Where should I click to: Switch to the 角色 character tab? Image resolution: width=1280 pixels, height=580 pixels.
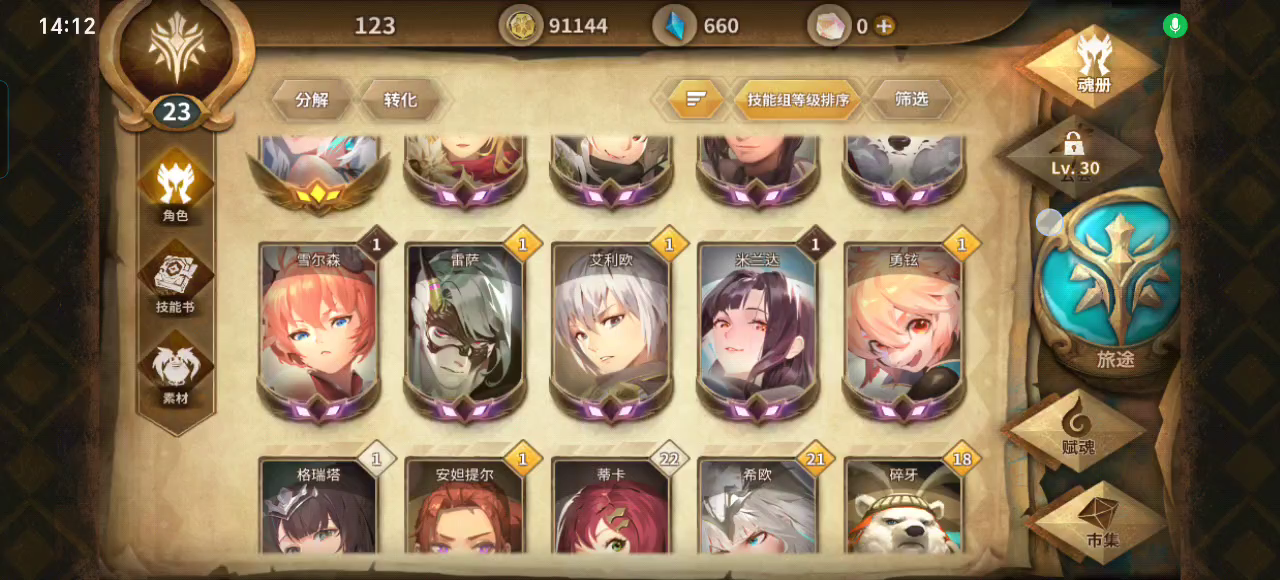pyautogui.click(x=175, y=188)
